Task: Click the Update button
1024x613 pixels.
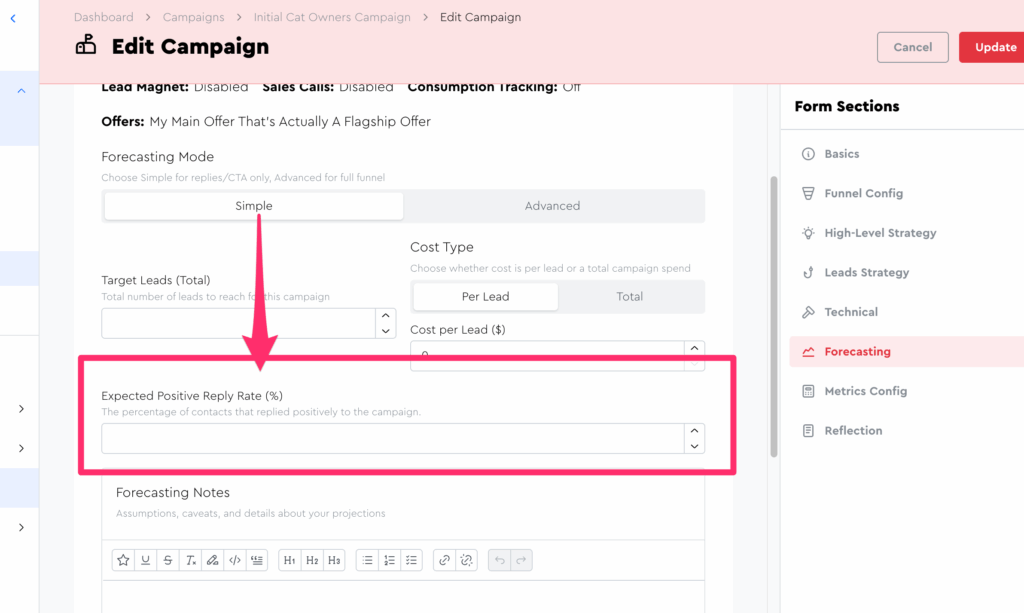Action: click(994, 47)
